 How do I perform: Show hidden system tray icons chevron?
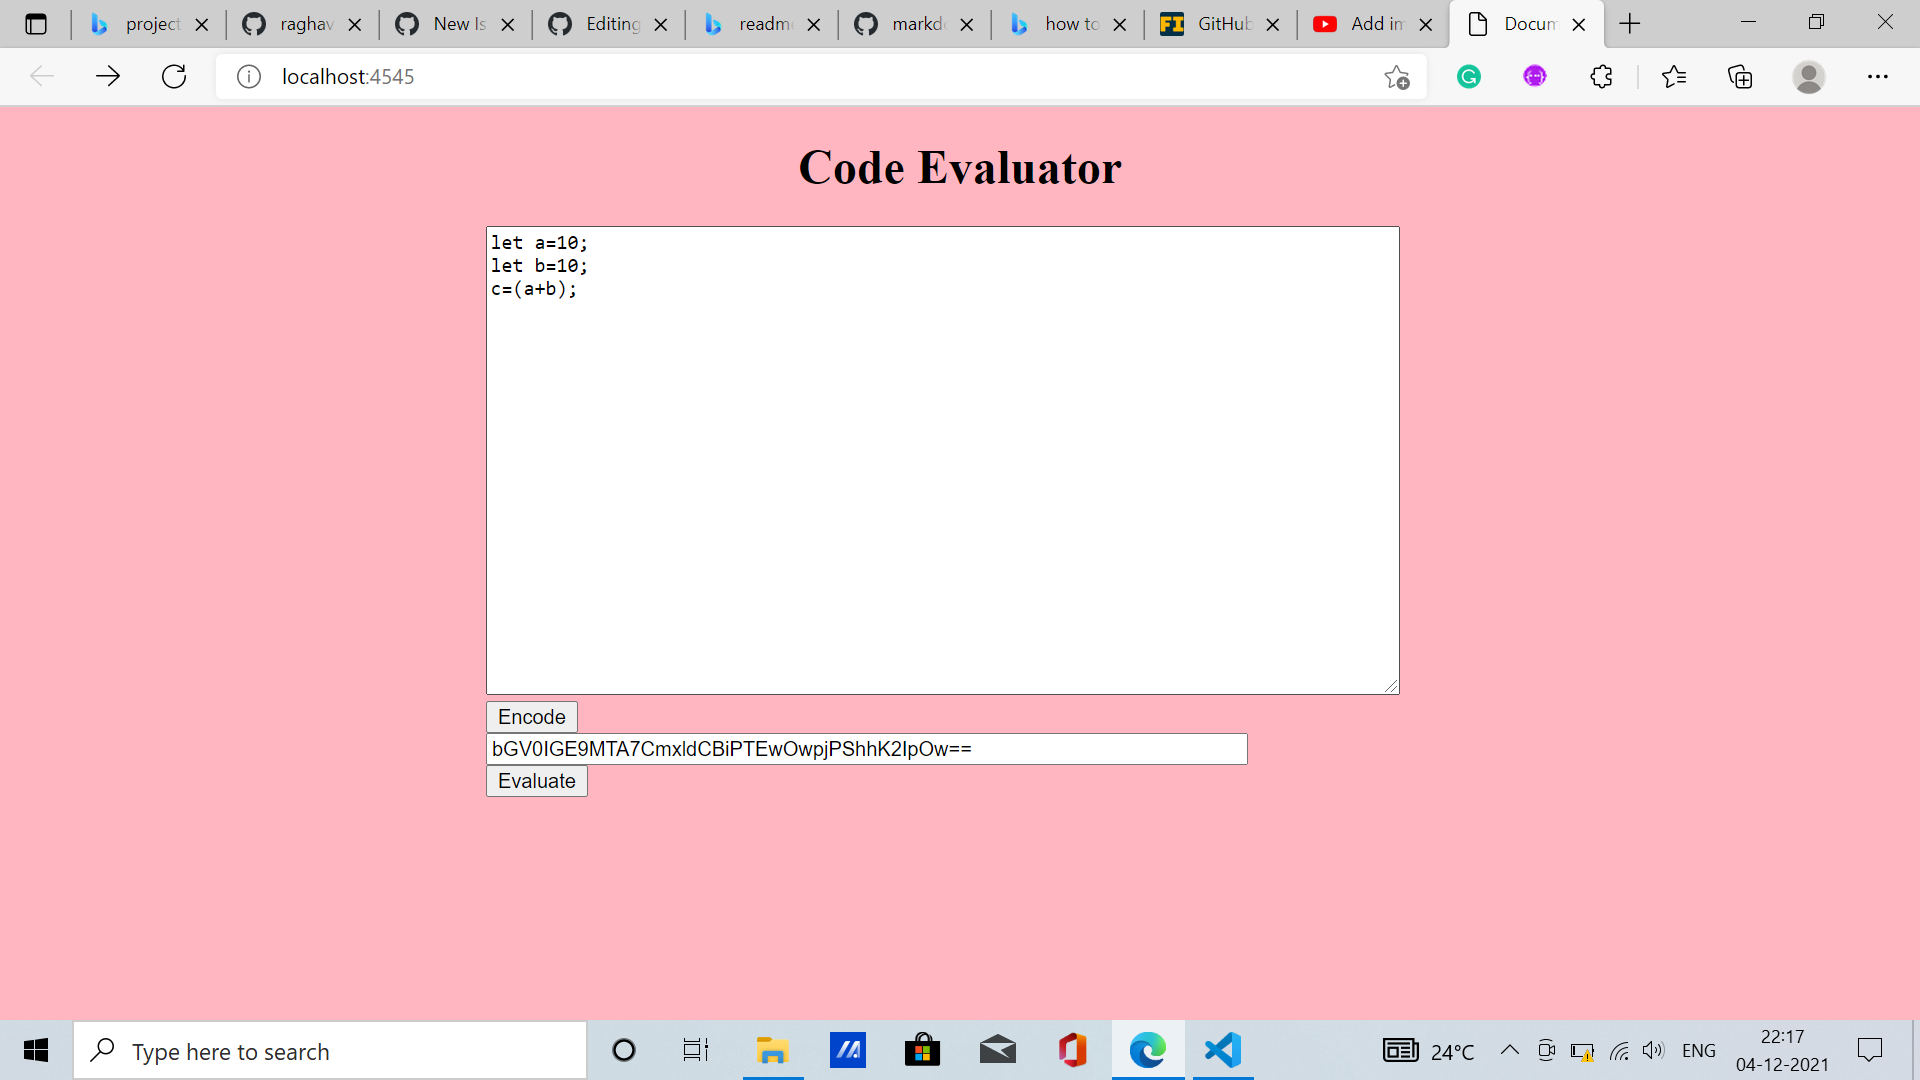[1510, 1050]
